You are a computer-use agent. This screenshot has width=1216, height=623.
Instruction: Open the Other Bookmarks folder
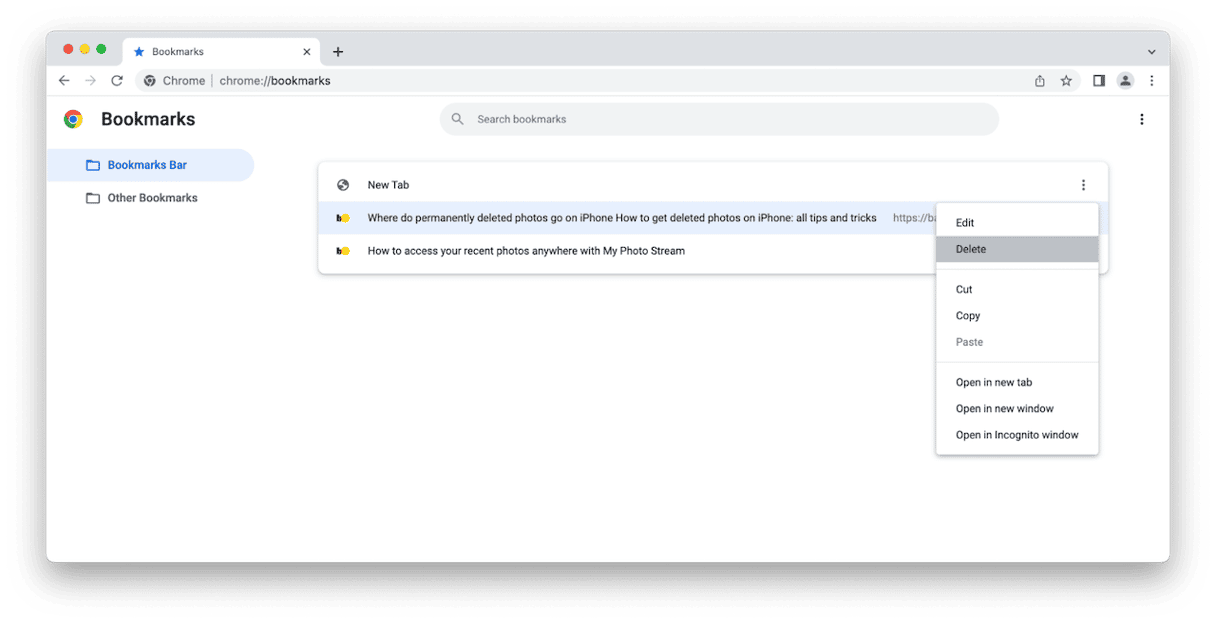[x=152, y=198]
